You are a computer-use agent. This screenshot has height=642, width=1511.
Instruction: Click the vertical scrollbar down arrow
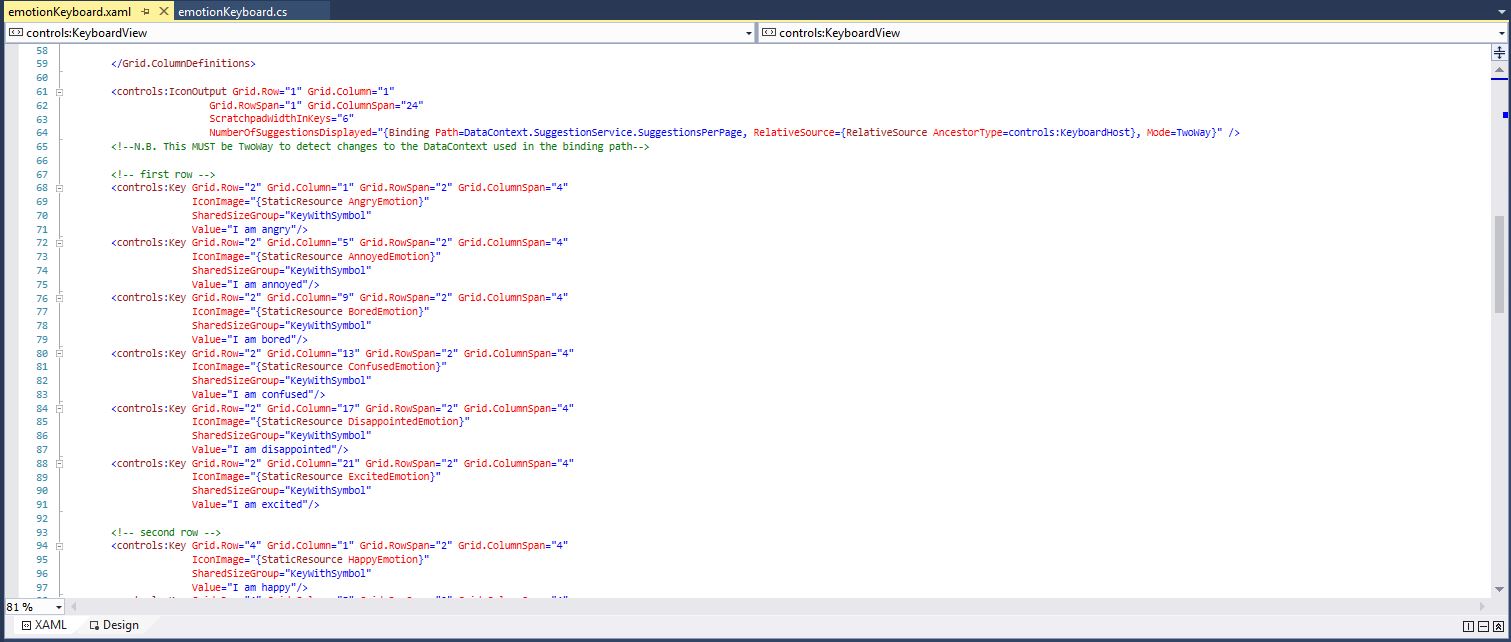(x=1500, y=591)
